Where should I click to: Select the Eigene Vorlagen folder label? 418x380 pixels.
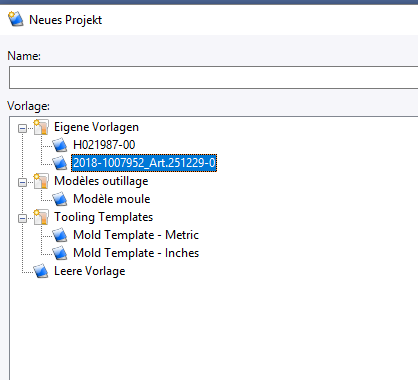96,127
